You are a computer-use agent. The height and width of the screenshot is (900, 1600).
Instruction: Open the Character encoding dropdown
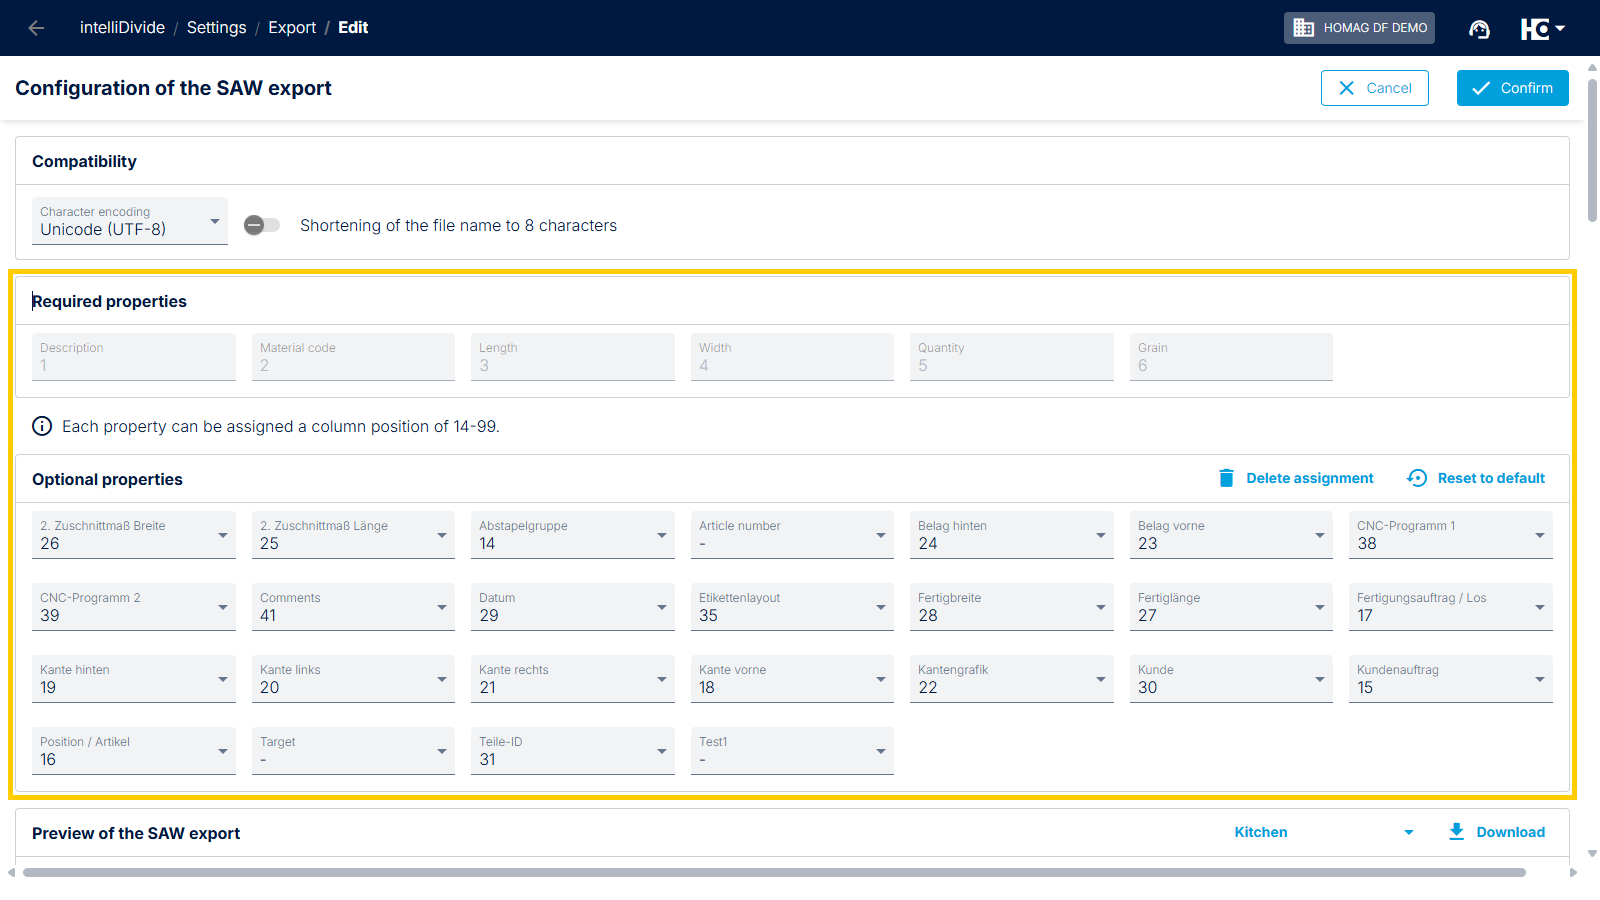[x=130, y=221]
